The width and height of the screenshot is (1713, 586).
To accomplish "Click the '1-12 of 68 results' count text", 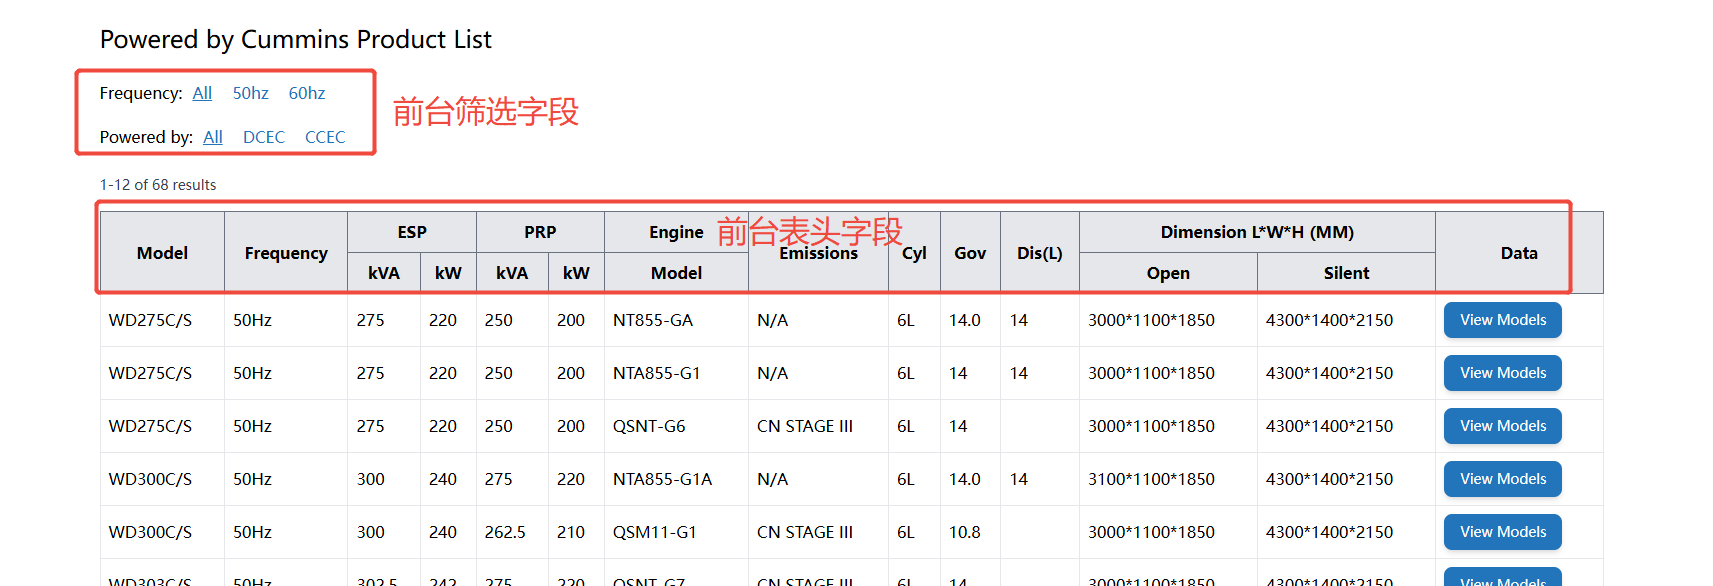I will 158,185.
